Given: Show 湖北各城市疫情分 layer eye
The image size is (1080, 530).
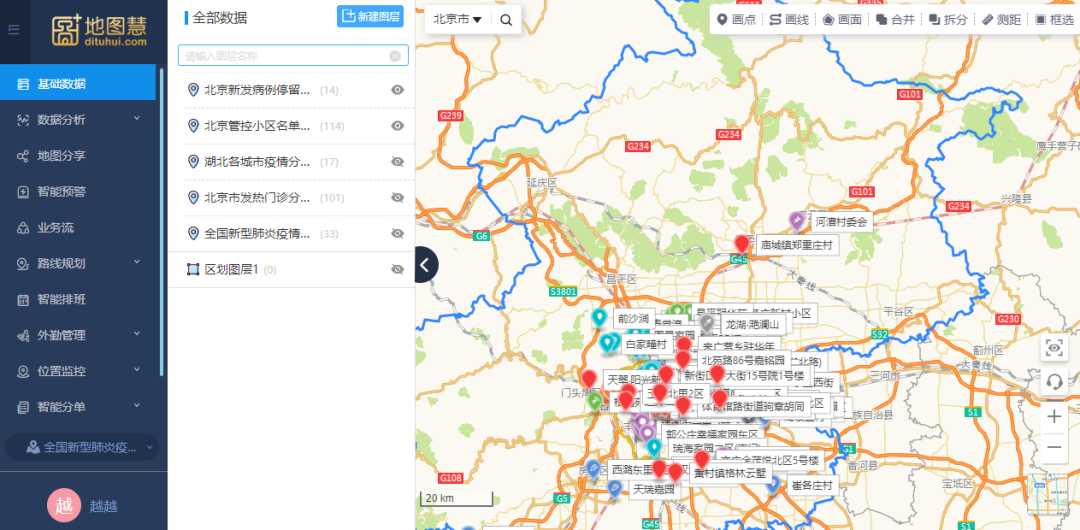Looking at the screenshot, I should pos(397,162).
